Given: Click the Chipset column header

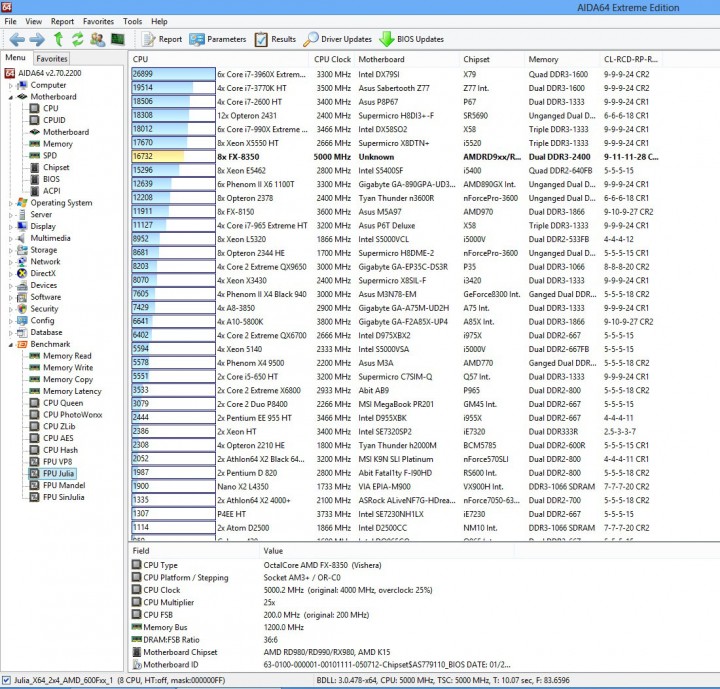Looking at the screenshot, I should click(492, 59).
